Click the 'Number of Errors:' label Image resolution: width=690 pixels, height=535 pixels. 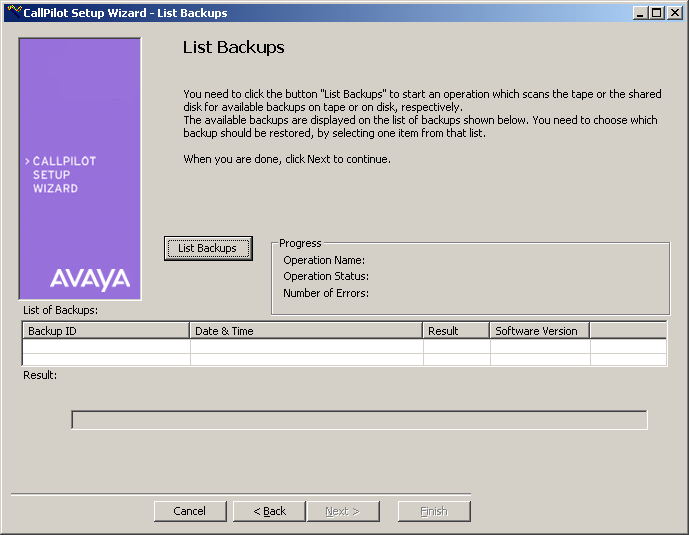coord(326,293)
